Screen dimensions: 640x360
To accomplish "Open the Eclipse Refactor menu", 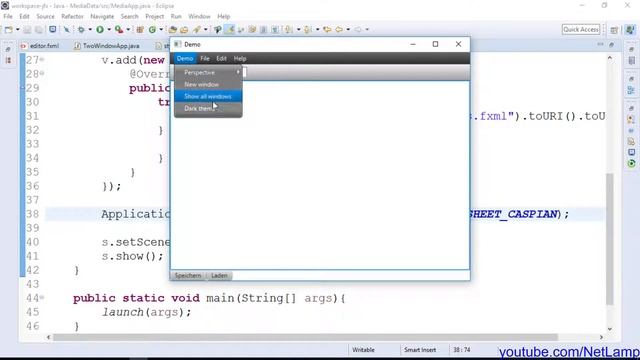I will tap(72, 16).
